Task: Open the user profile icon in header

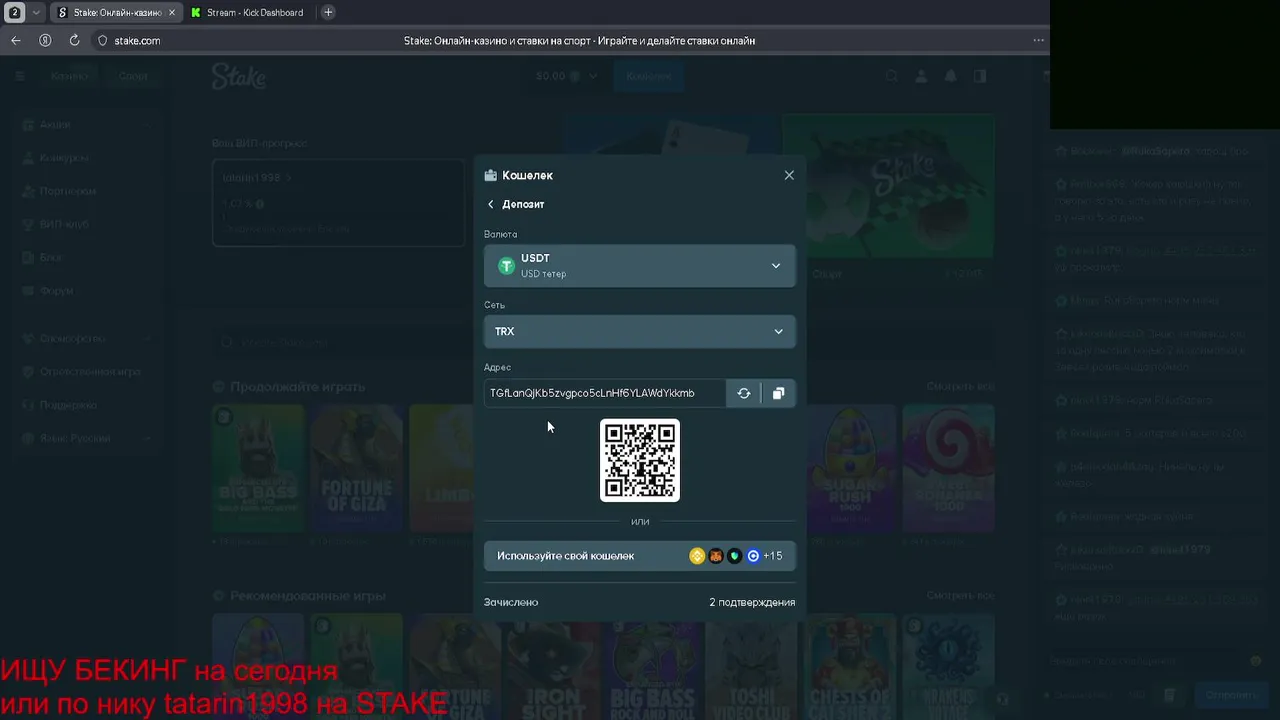Action: pos(921,76)
